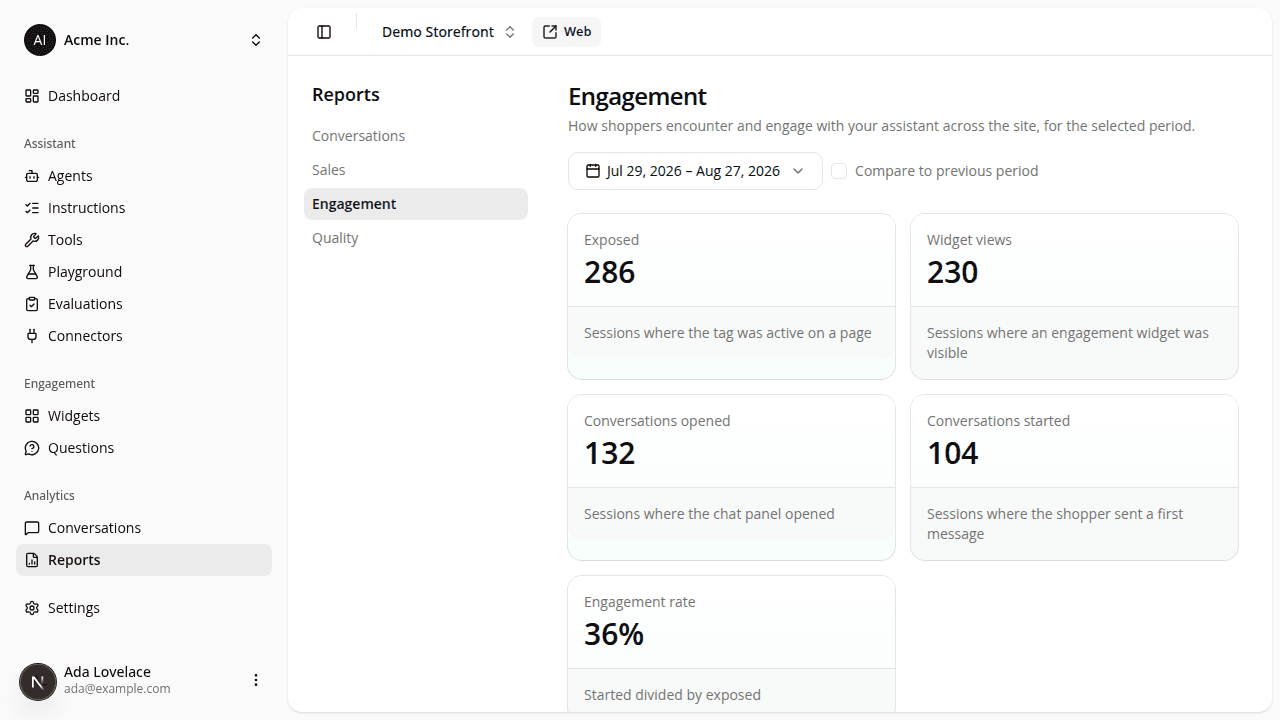This screenshot has height=720, width=1280.
Task: Click the Dashboard grid icon
Action: (x=32, y=96)
